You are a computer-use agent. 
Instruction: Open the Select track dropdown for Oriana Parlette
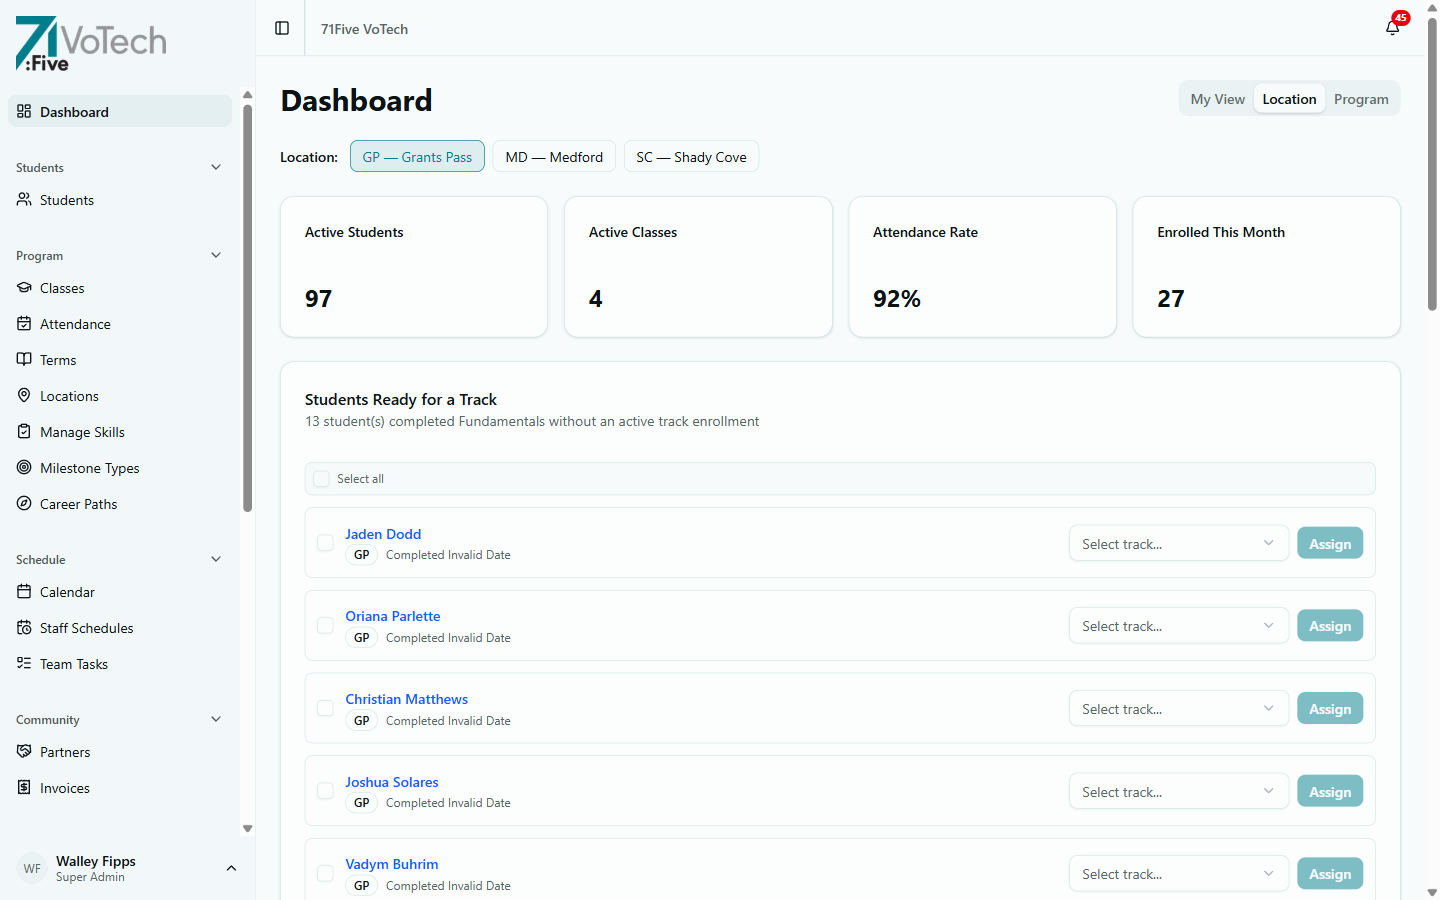click(1179, 625)
